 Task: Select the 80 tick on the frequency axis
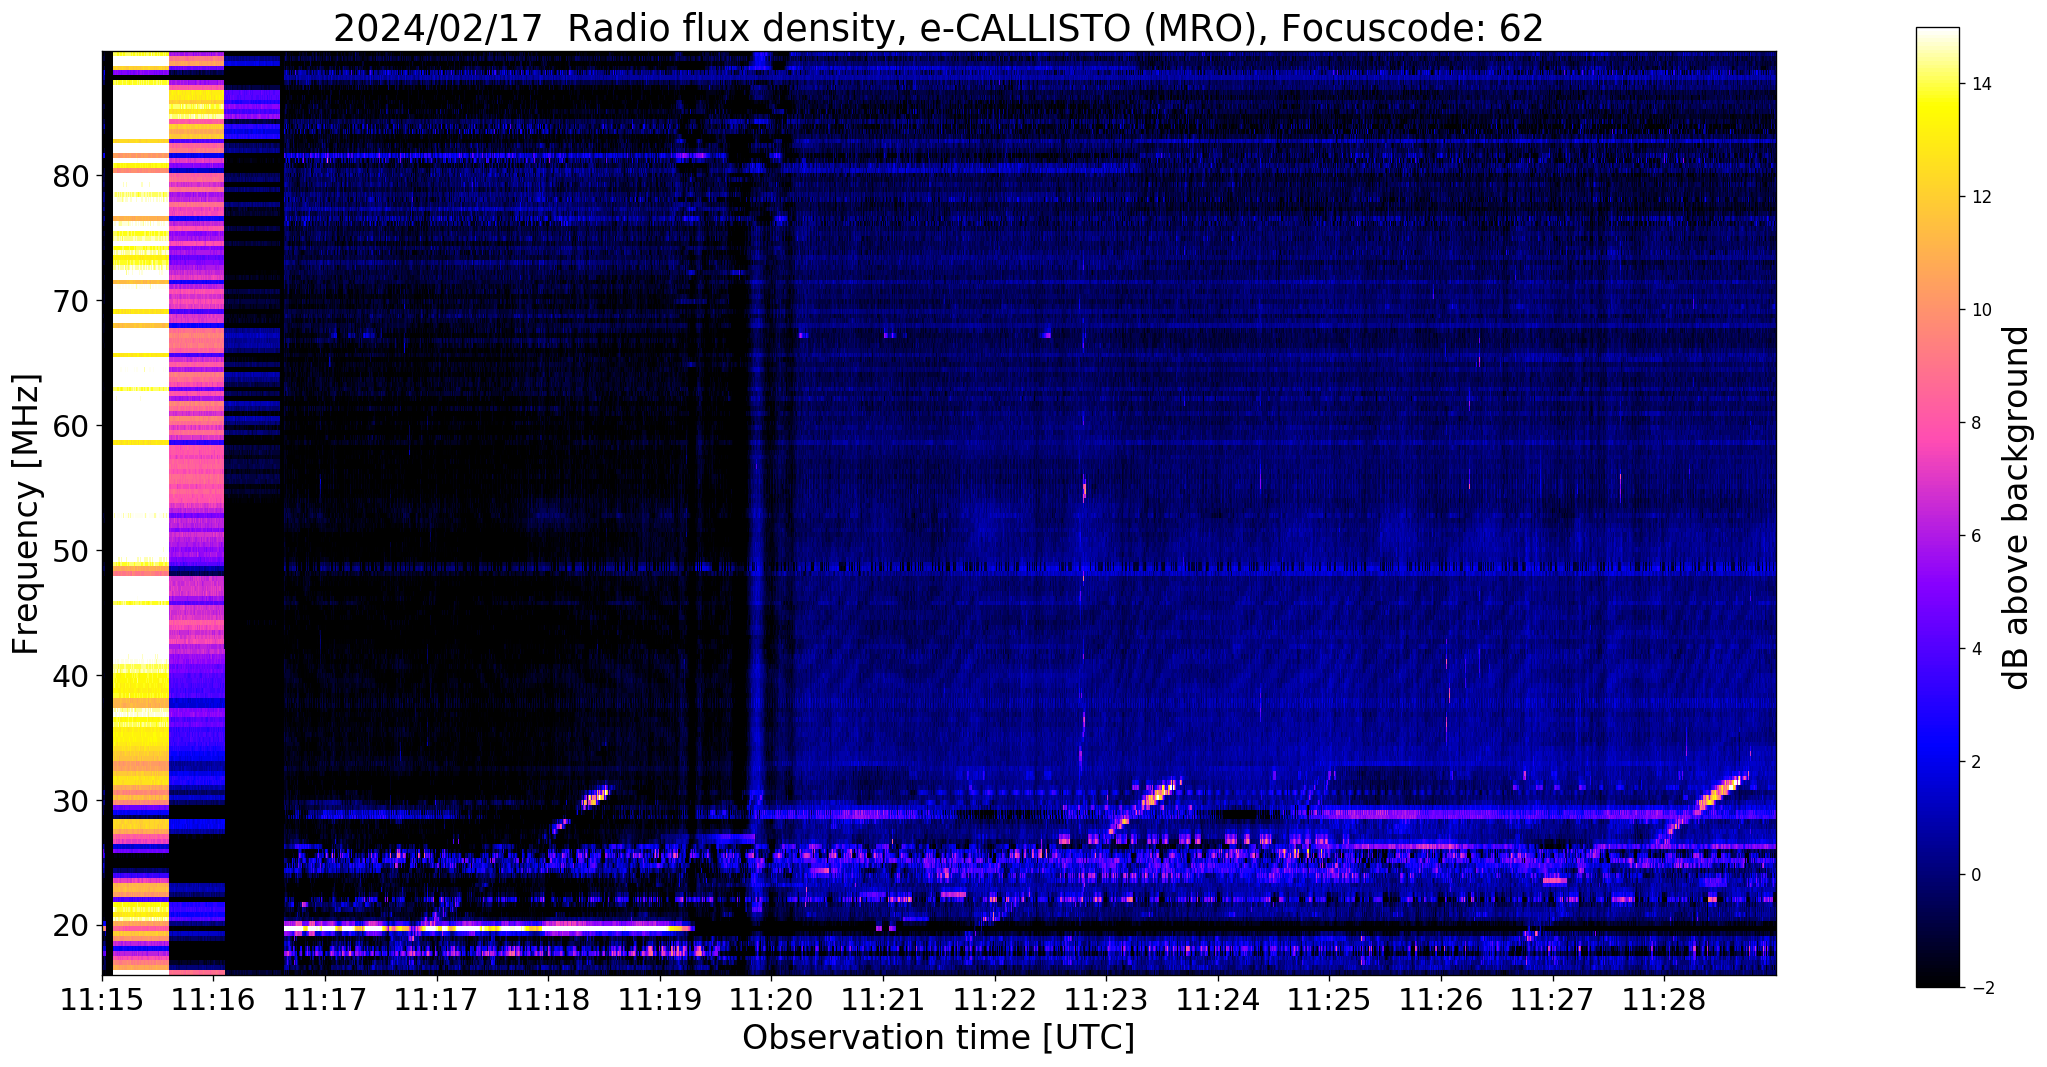pos(70,177)
